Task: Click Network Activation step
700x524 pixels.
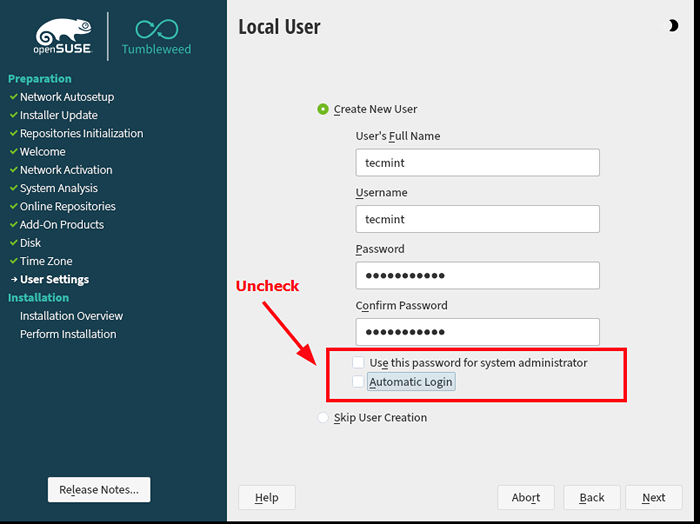Action: [x=66, y=170]
